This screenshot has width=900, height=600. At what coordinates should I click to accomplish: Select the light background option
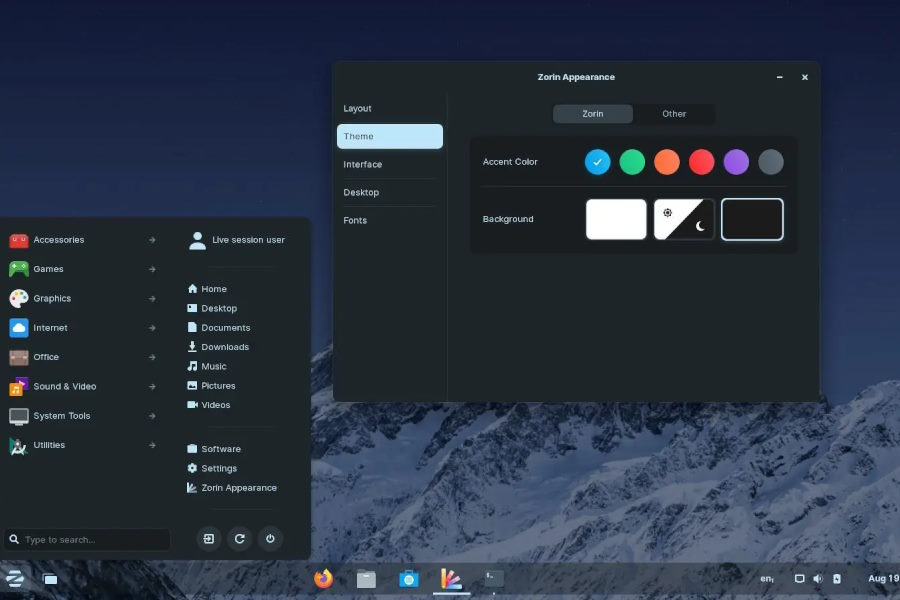616,219
